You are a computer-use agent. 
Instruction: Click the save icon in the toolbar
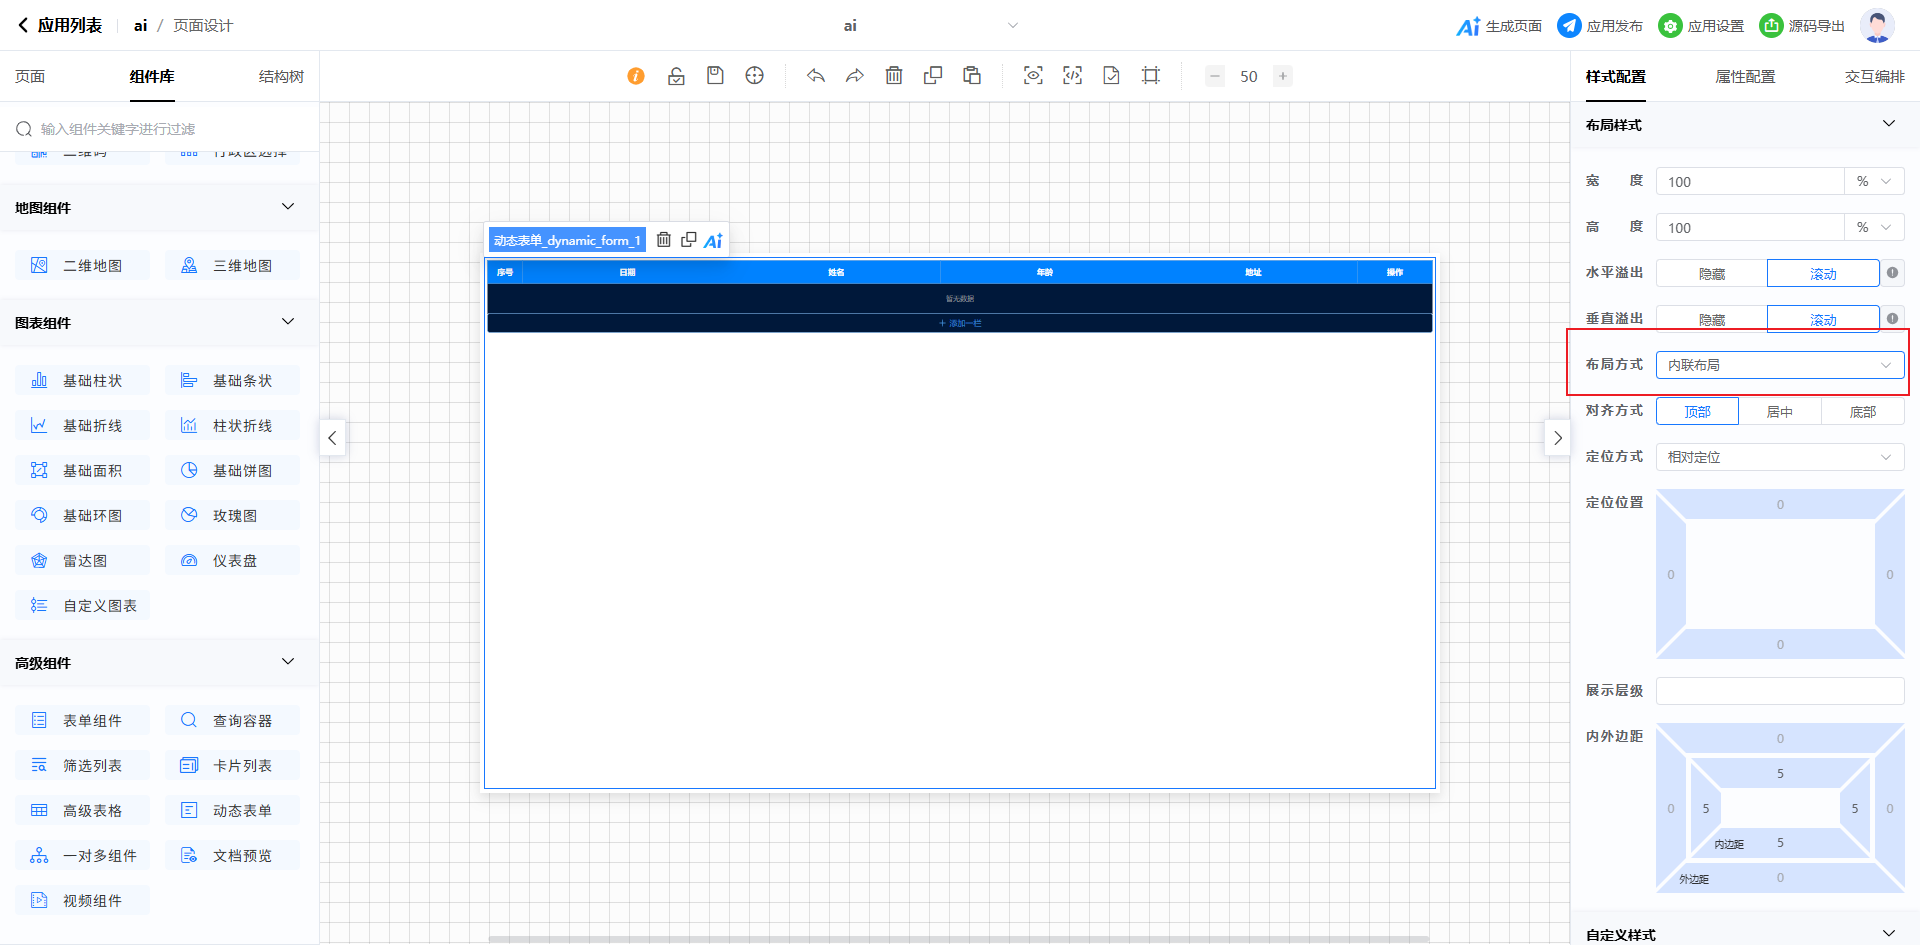click(715, 76)
